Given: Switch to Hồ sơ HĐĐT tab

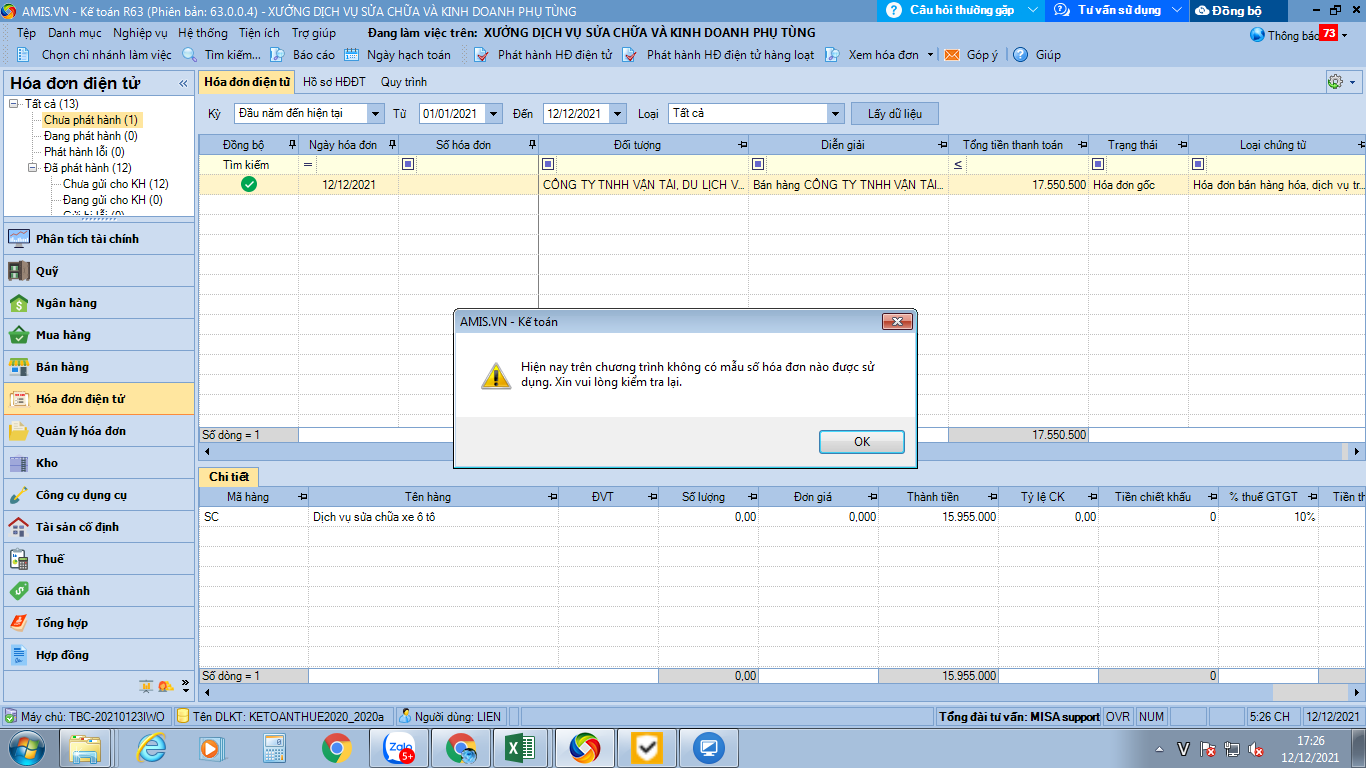Looking at the screenshot, I should 334,82.
